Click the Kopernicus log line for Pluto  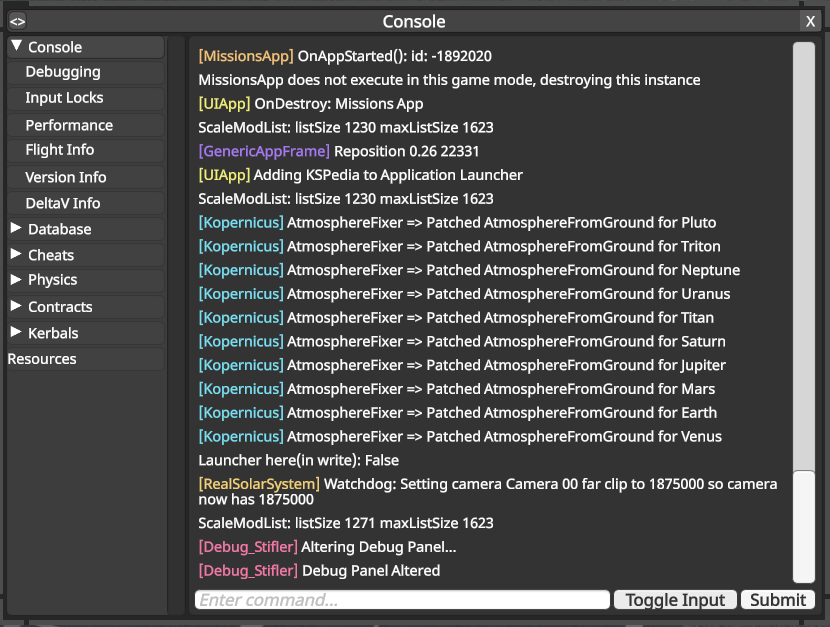pyautogui.click(x=457, y=223)
